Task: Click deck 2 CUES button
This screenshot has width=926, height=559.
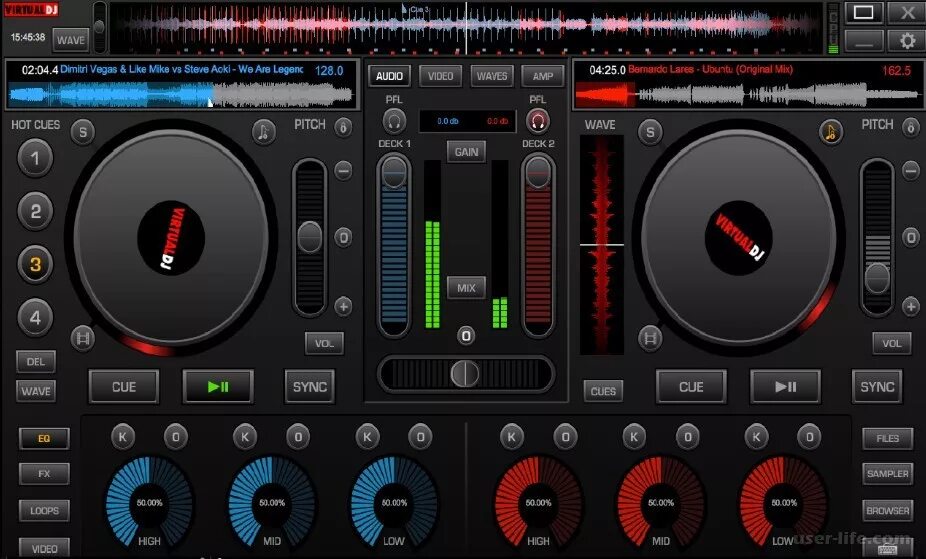Action: [x=603, y=391]
